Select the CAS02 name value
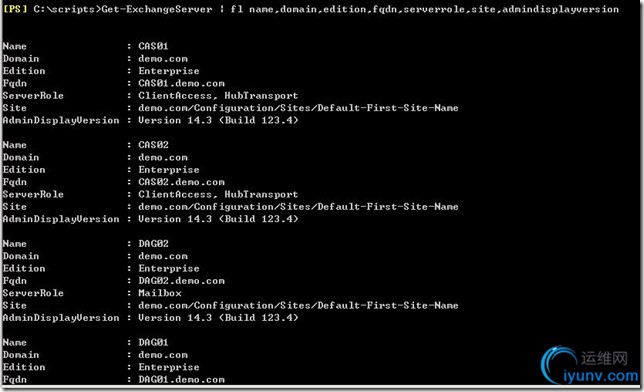 (153, 145)
